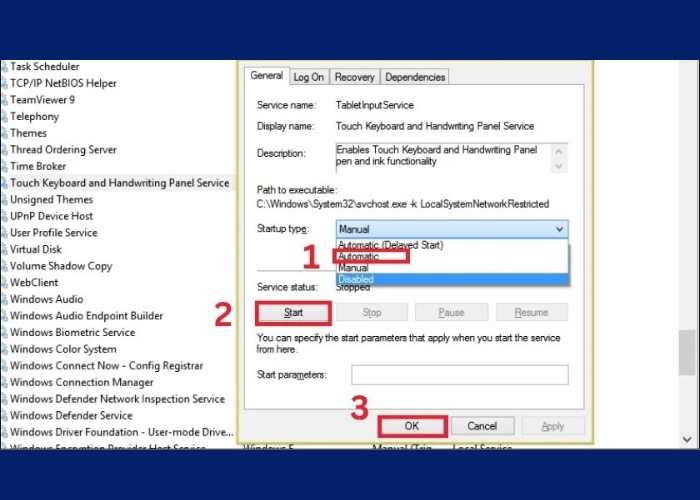The image size is (700, 500).
Task: Click the TeamViewer 9 service icon
Action: [x=4, y=100]
